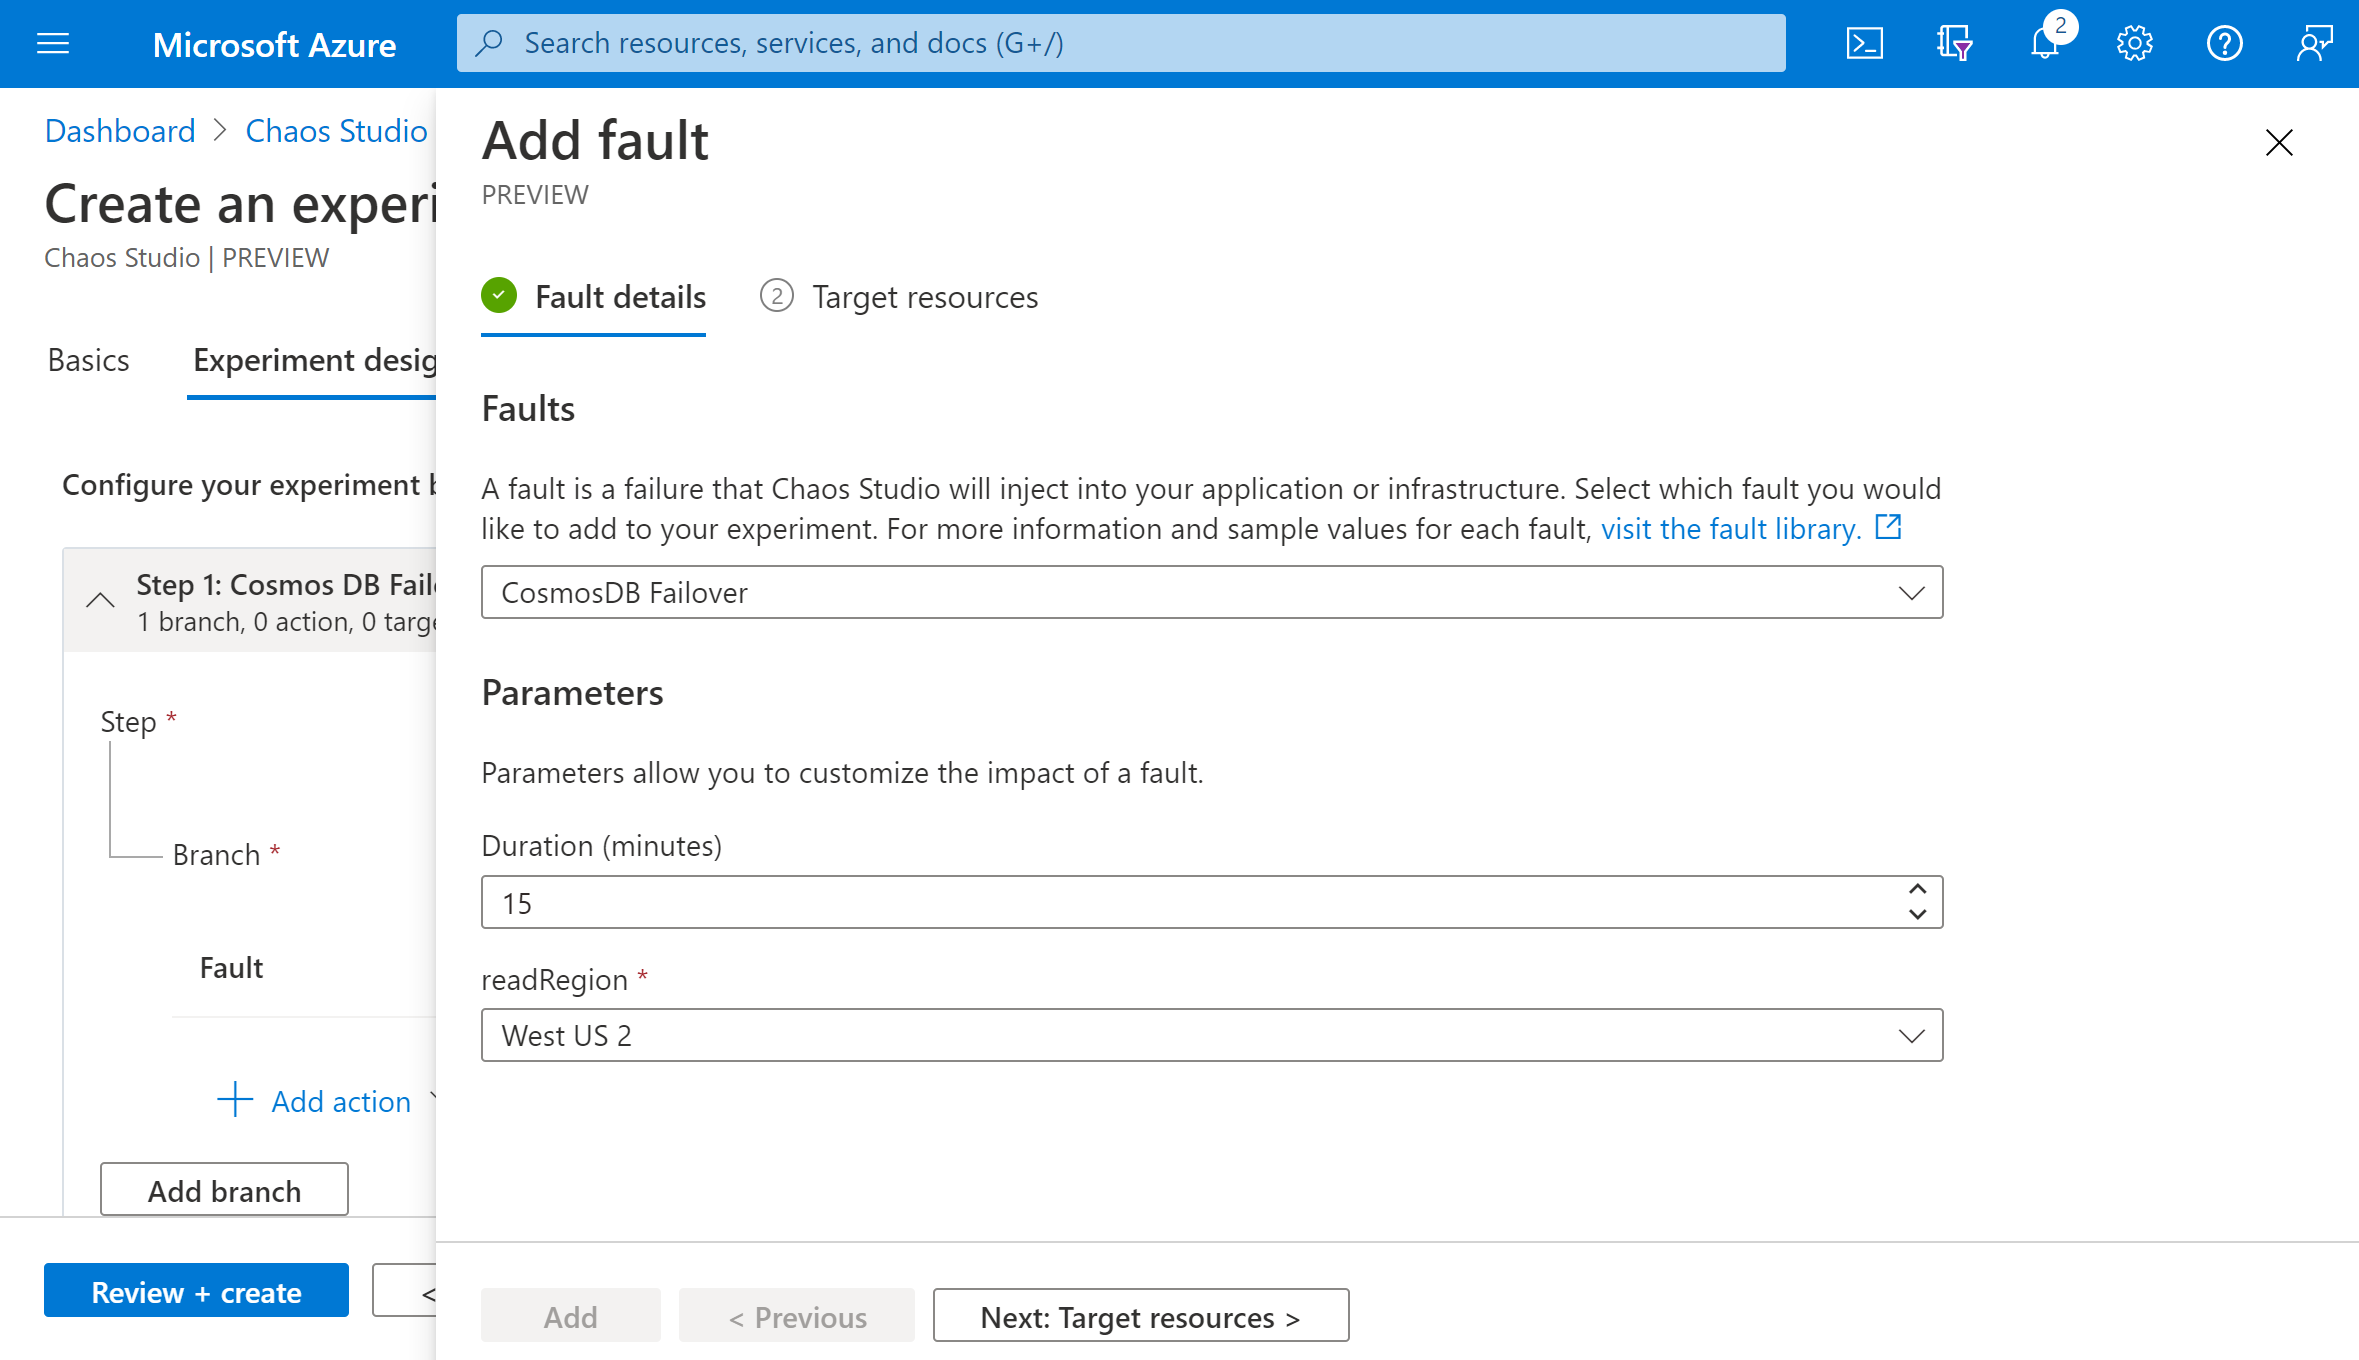This screenshot has width=2359, height=1360.
Task: Open the Azure Settings gear icon
Action: [x=2135, y=42]
